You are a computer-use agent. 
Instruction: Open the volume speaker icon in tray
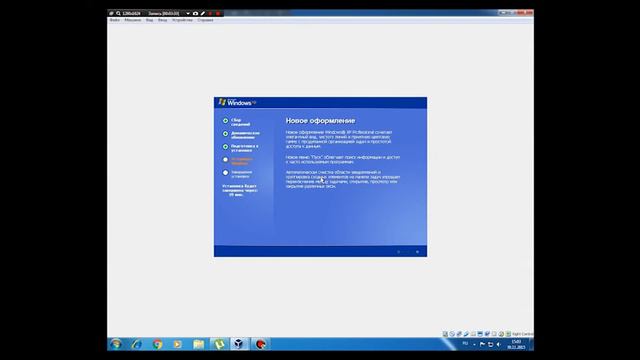click(x=498, y=344)
